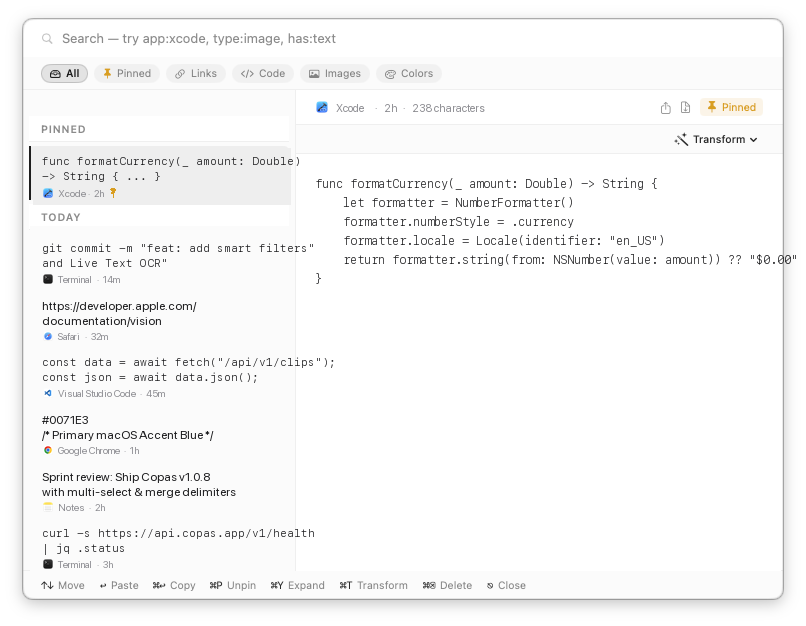Click Move in the bottom shortcut bar
Image resolution: width=806 pixels, height=626 pixels.
point(63,585)
